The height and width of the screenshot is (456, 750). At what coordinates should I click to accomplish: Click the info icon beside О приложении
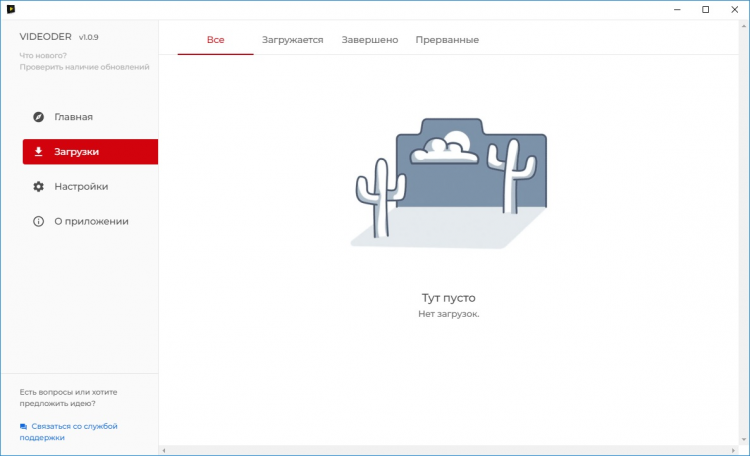[x=38, y=221]
